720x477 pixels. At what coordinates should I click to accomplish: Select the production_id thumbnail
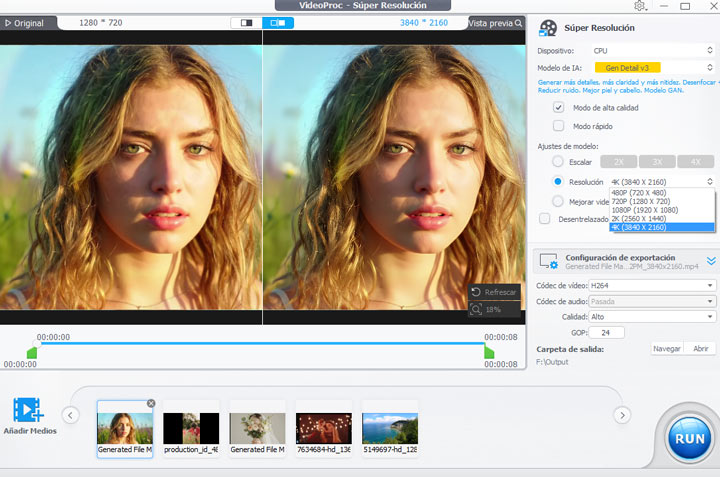(191, 428)
